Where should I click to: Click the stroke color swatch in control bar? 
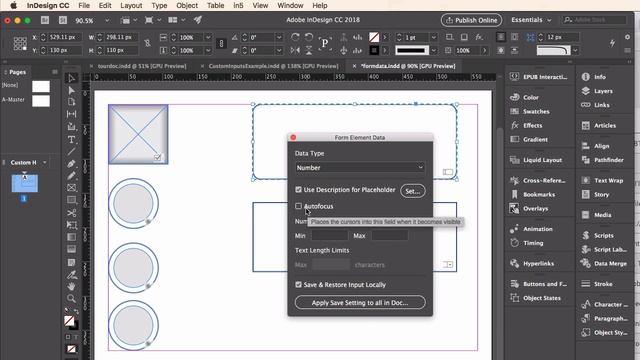pyautogui.click(x=373, y=51)
